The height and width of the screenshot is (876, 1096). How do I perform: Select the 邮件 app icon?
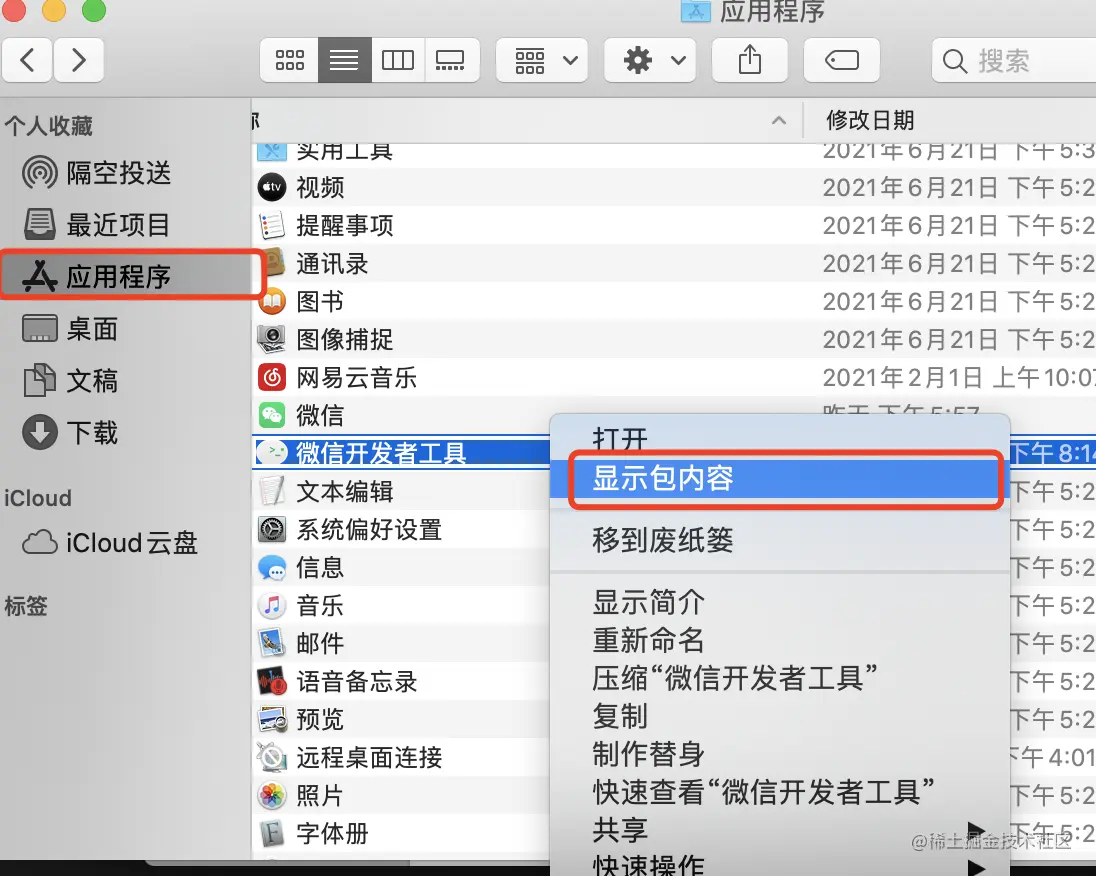272,643
